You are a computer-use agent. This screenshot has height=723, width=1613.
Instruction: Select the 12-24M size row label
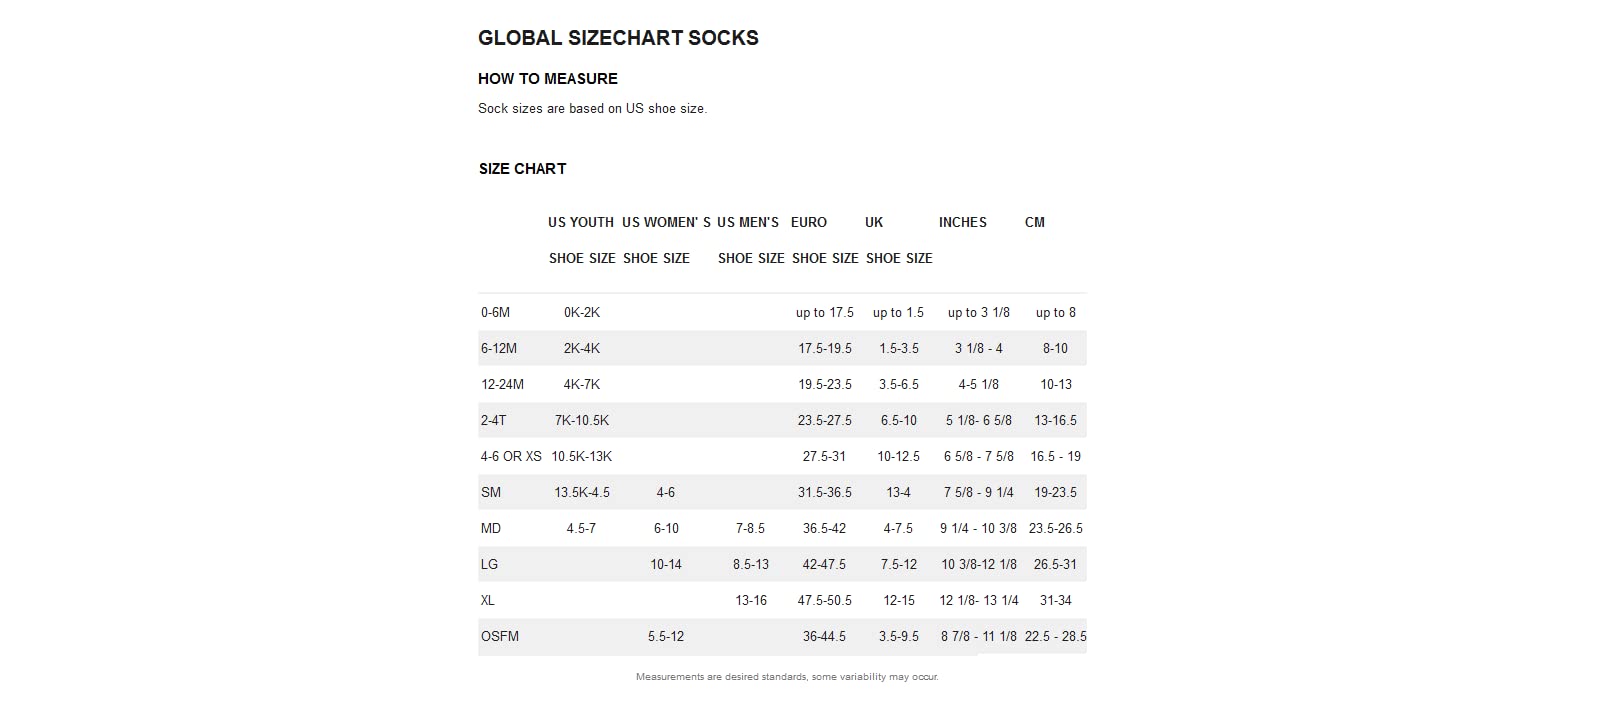pos(502,385)
